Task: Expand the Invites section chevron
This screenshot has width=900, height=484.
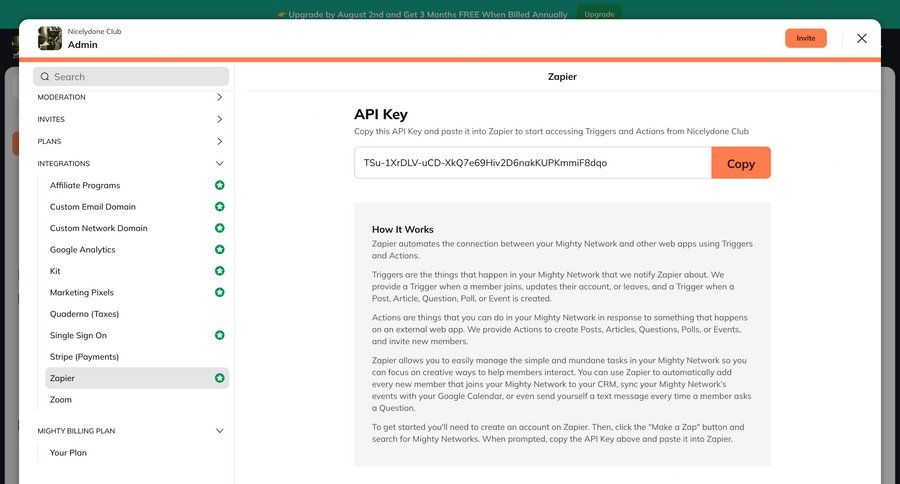Action: (x=219, y=119)
